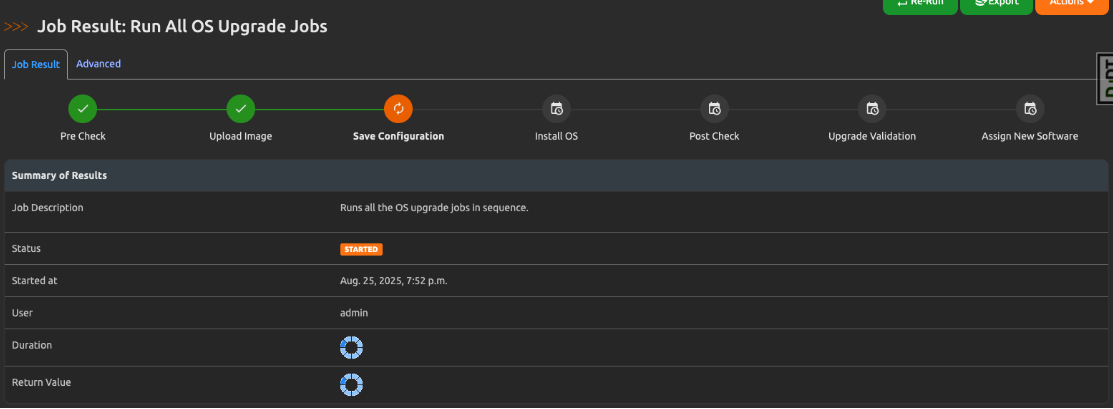1113x409 pixels.
Task: Click the Return Value loading spinner
Action: click(351, 384)
